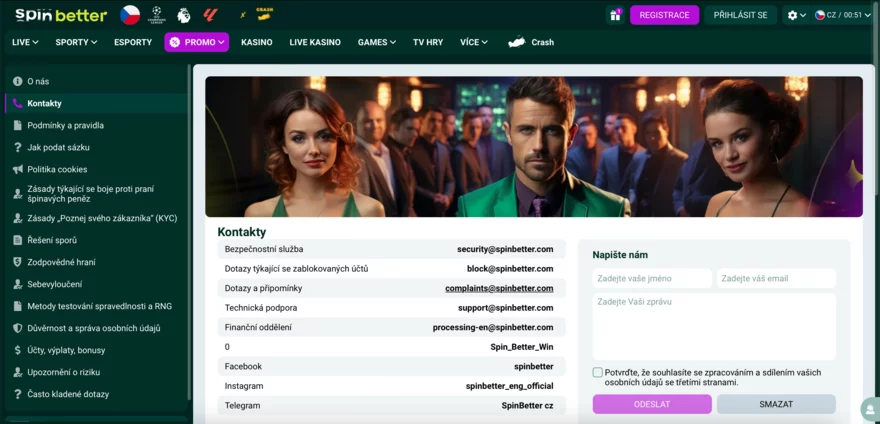The height and width of the screenshot is (424, 880).
Task: Select Zodpovědné hraní in sidebar
Action: tap(62, 262)
